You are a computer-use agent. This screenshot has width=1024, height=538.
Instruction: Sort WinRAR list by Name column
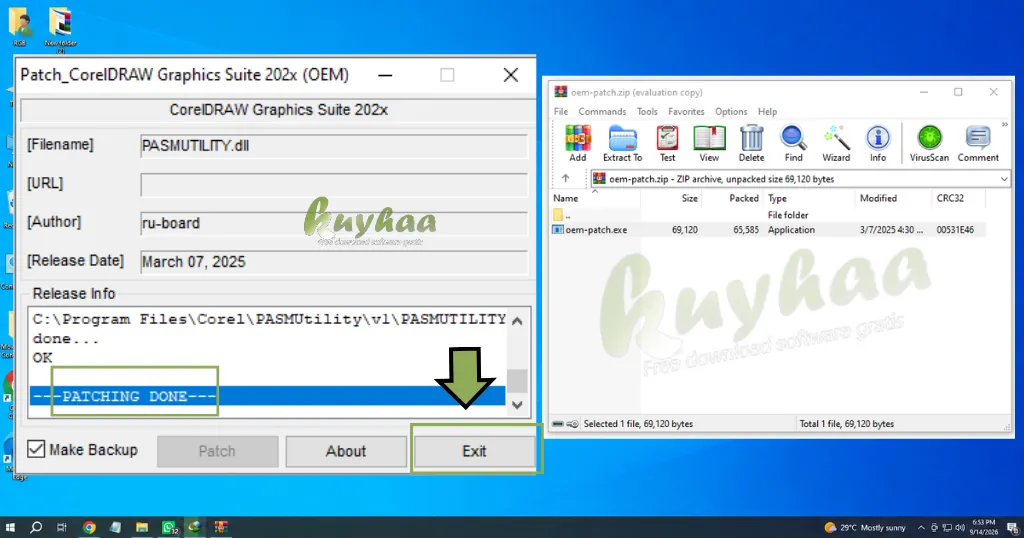click(x=595, y=198)
